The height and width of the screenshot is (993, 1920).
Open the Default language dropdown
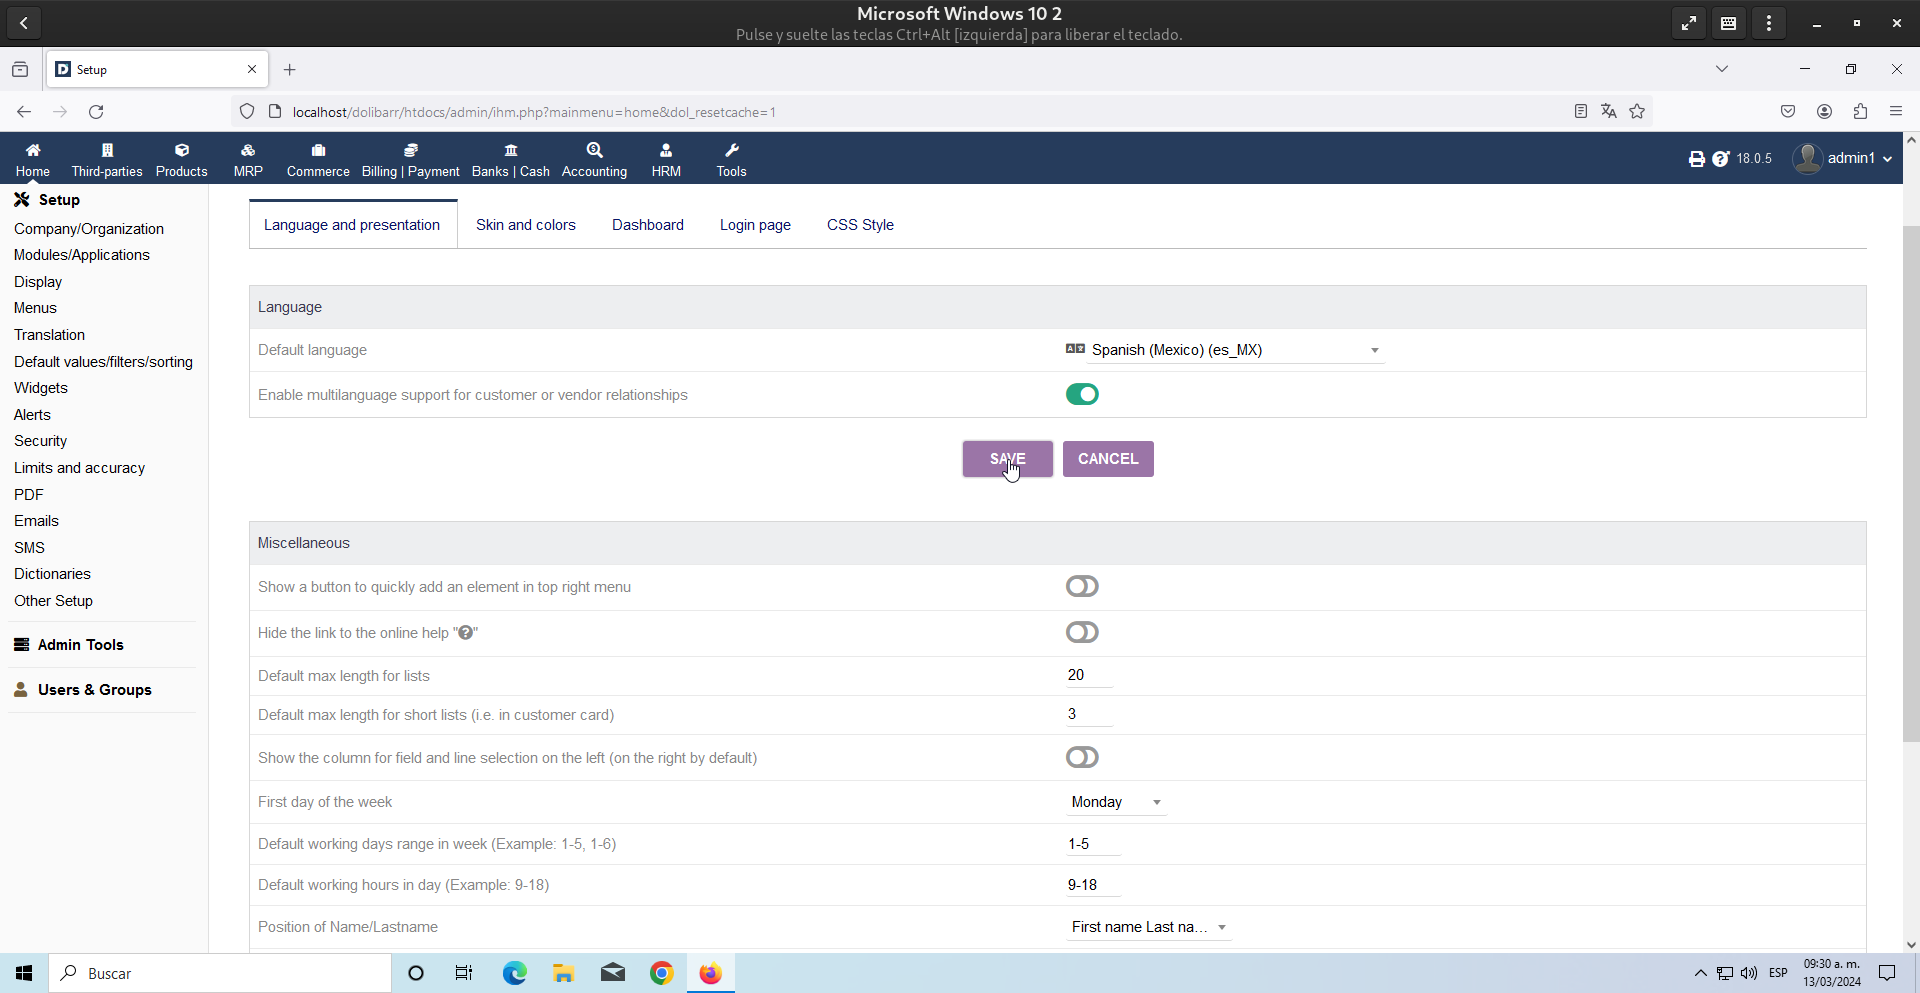pyautogui.click(x=1224, y=350)
